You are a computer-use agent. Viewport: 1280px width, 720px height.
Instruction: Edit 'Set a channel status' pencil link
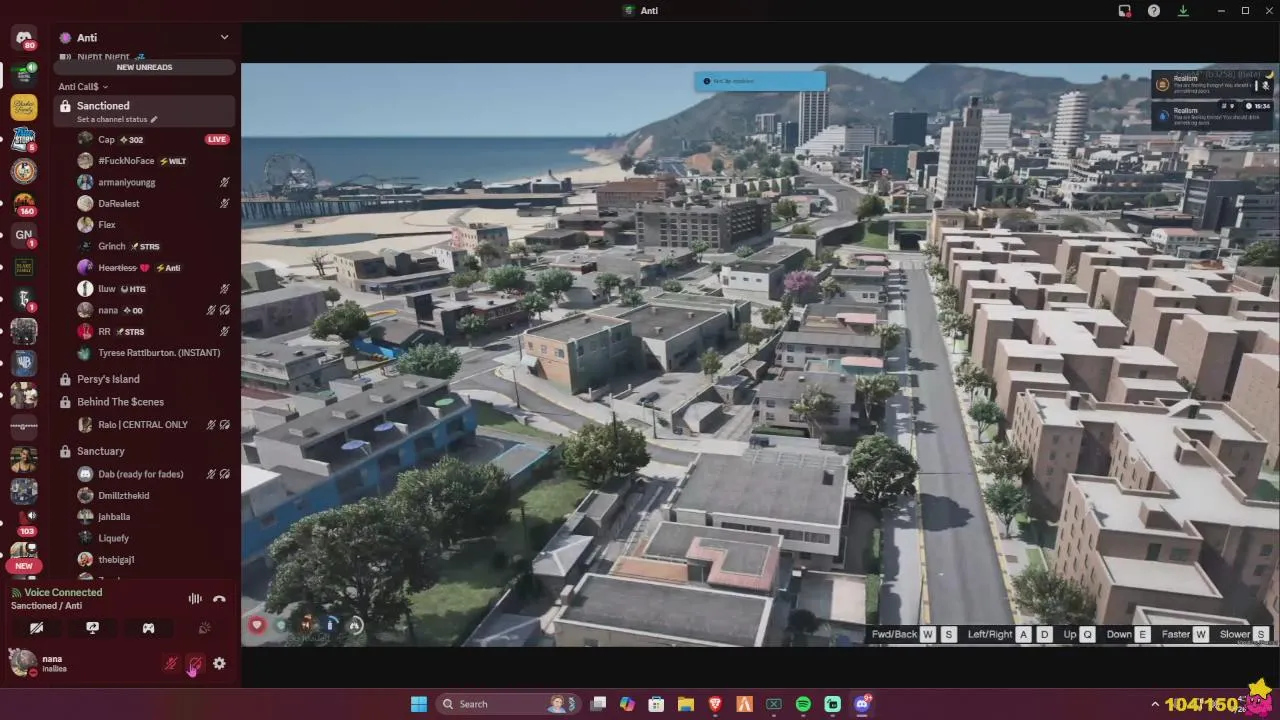pos(117,119)
